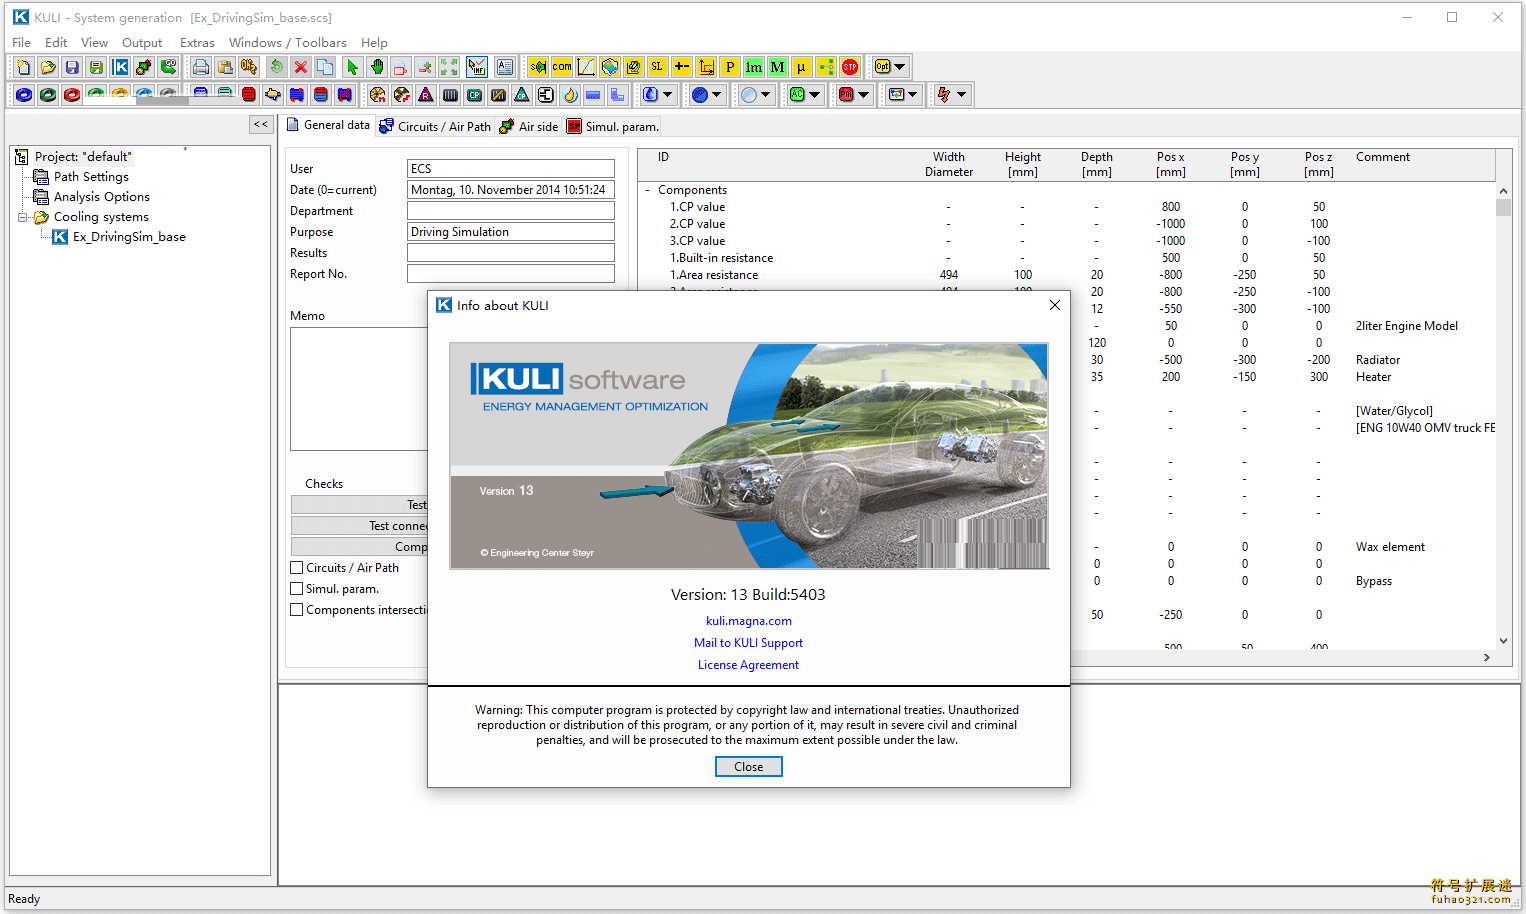Select Path Settings in project tree
Screen dimensions: 1526x914
91,177
